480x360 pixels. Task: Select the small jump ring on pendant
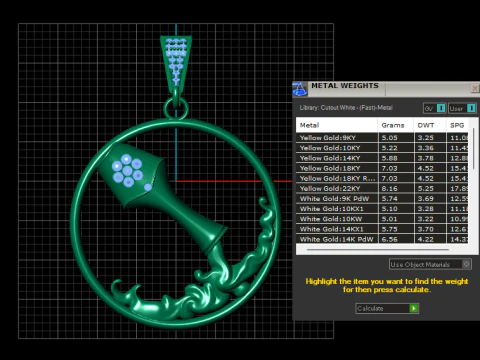(176, 109)
